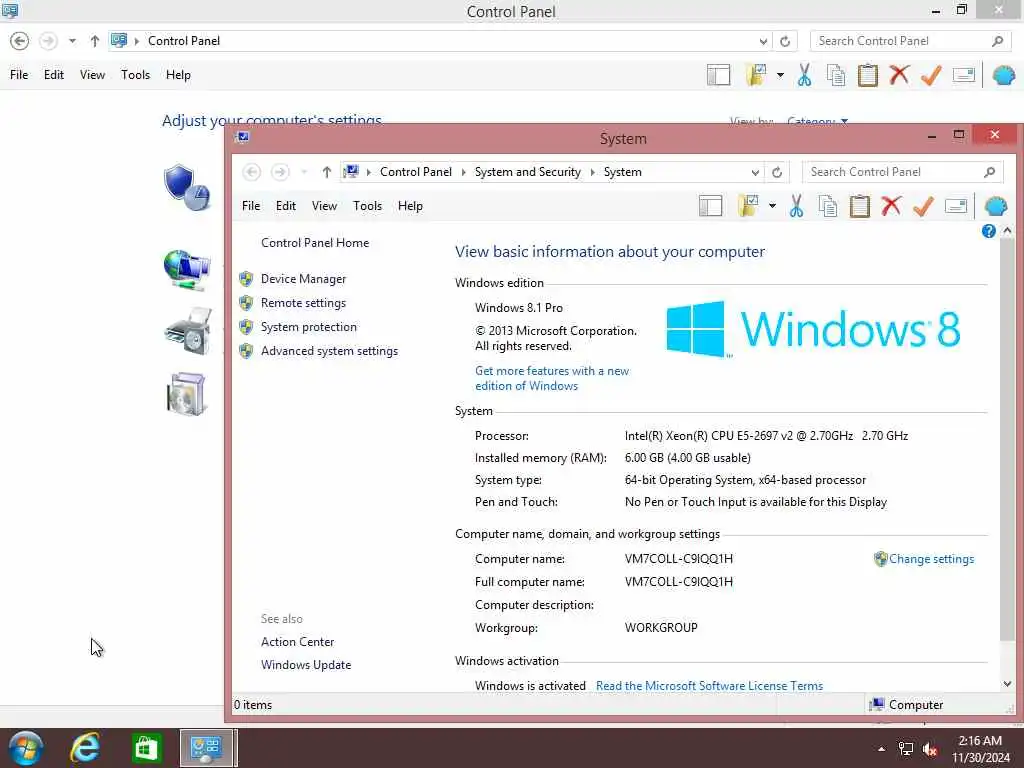The image size is (1024, 768).
Task: Open Programs disc box icon
Action: point(187,394)
